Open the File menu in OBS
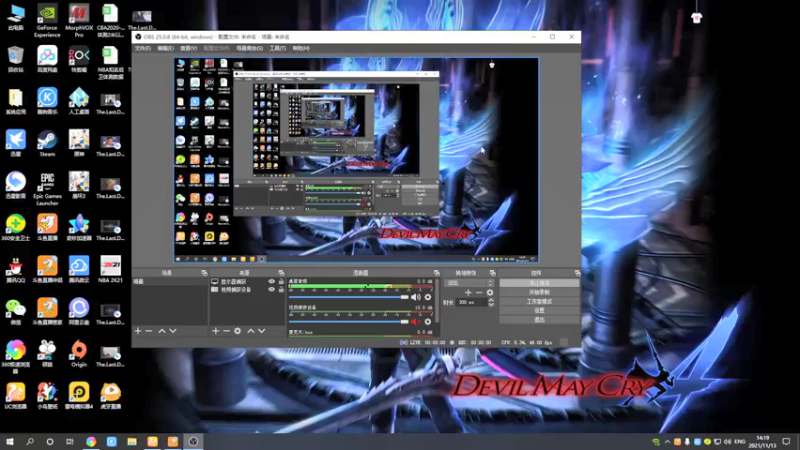Viewport: 800px width, 450px height. (143, 48)
